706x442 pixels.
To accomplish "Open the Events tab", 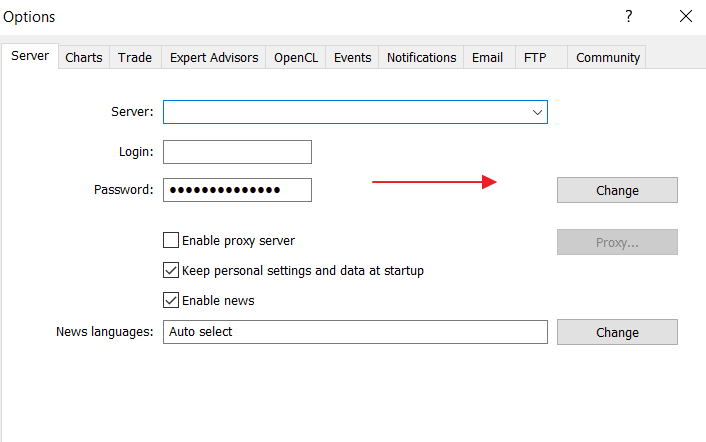I will click(x=352, y=58).
